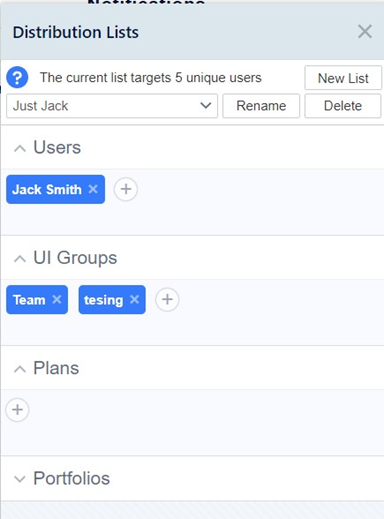384x519 pixels.
Task: Click the blue question mark help icon
Action: click(x=17, y=77)
